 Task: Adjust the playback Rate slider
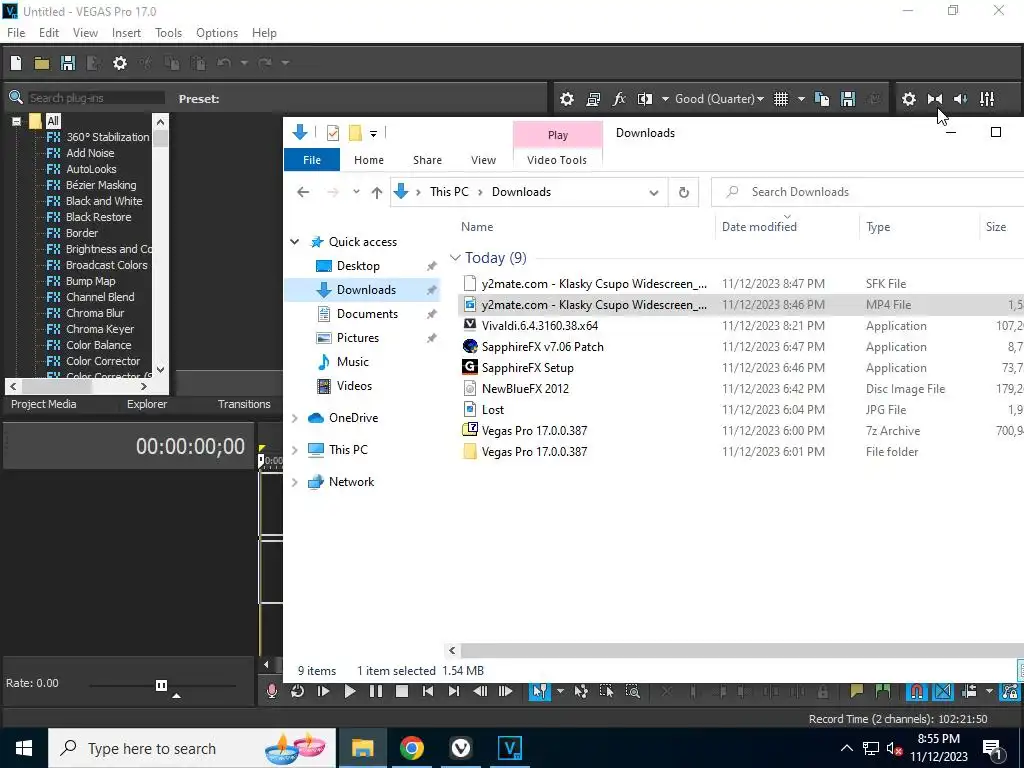pyautogui.click(x=162, y=685)
